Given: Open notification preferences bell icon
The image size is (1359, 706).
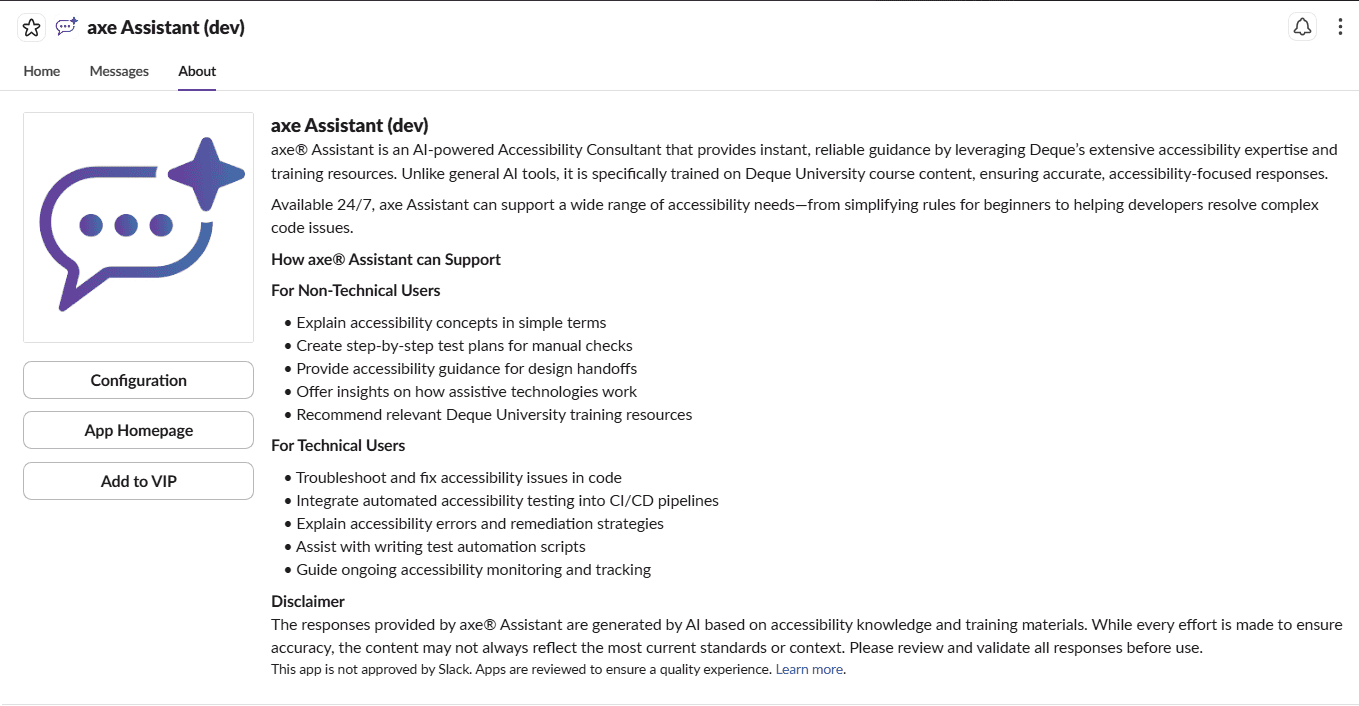Looking at the screenshot, I should click(1302, 28).
